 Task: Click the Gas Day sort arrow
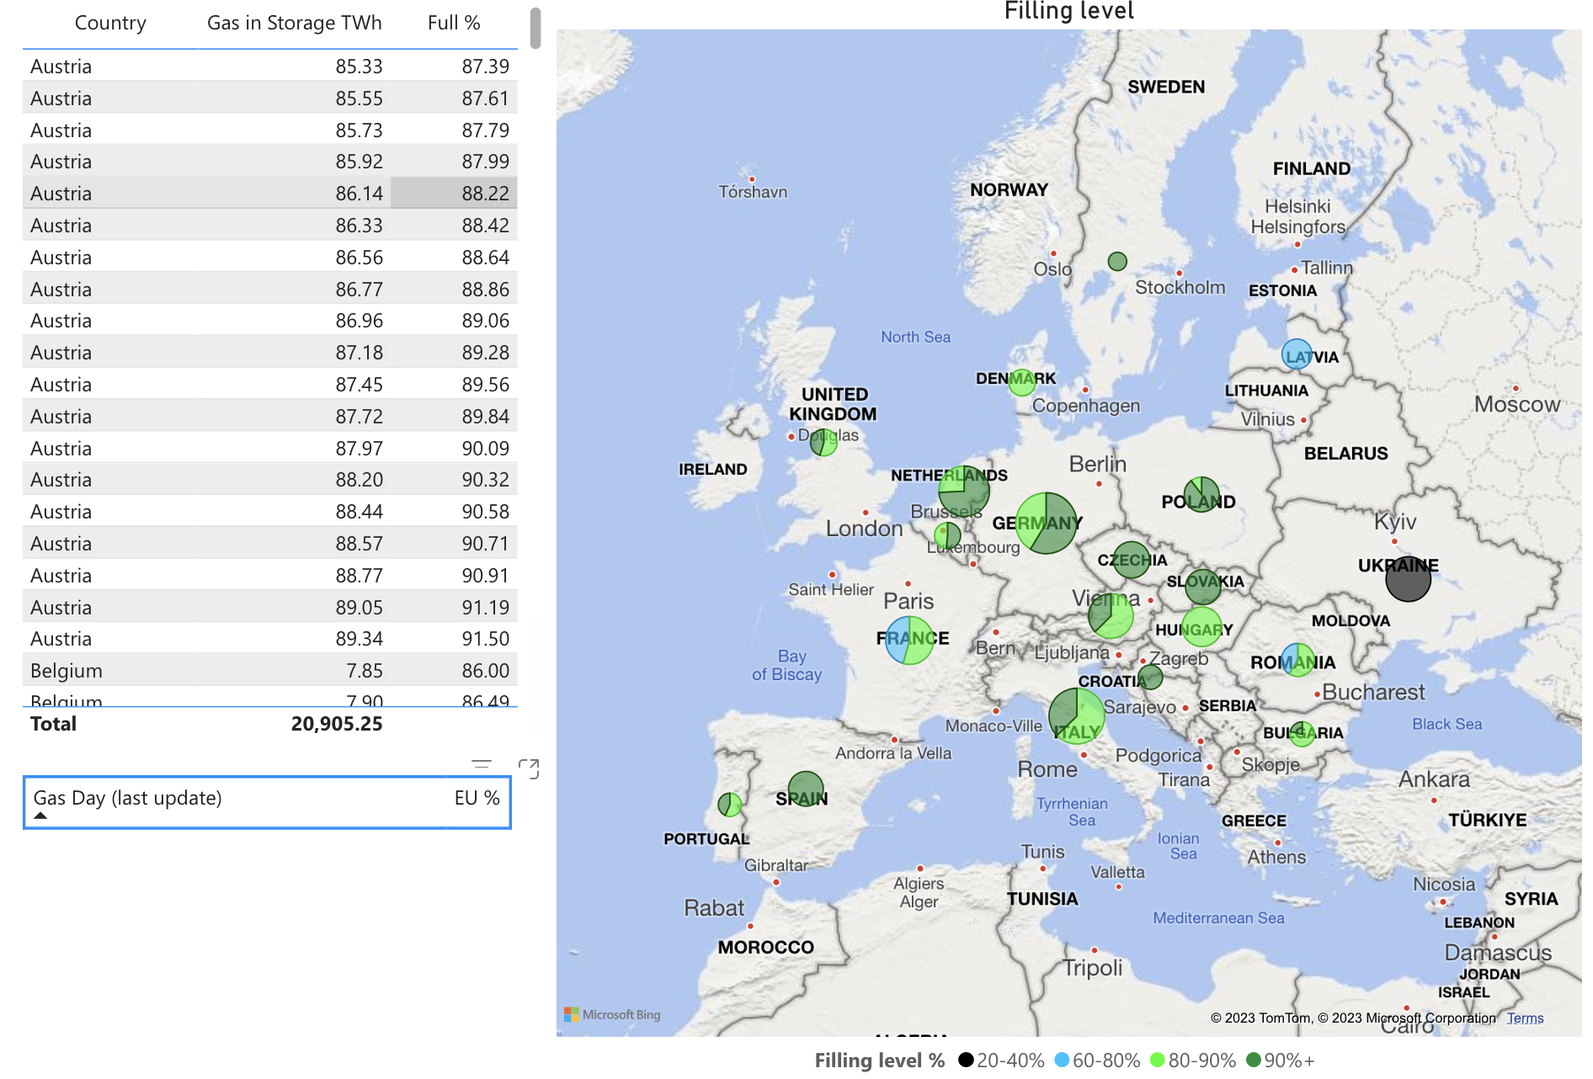[40, 816]
